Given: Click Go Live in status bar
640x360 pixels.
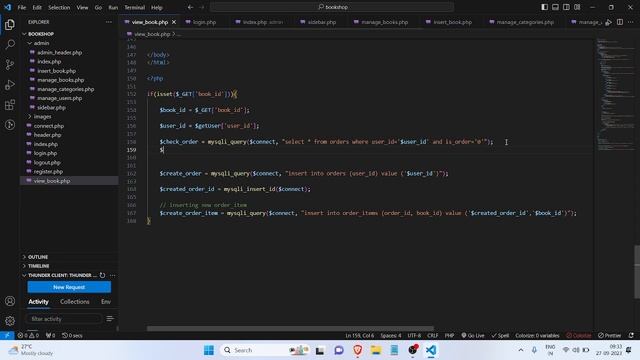Looking at the screenshot, I should (473, 335).
